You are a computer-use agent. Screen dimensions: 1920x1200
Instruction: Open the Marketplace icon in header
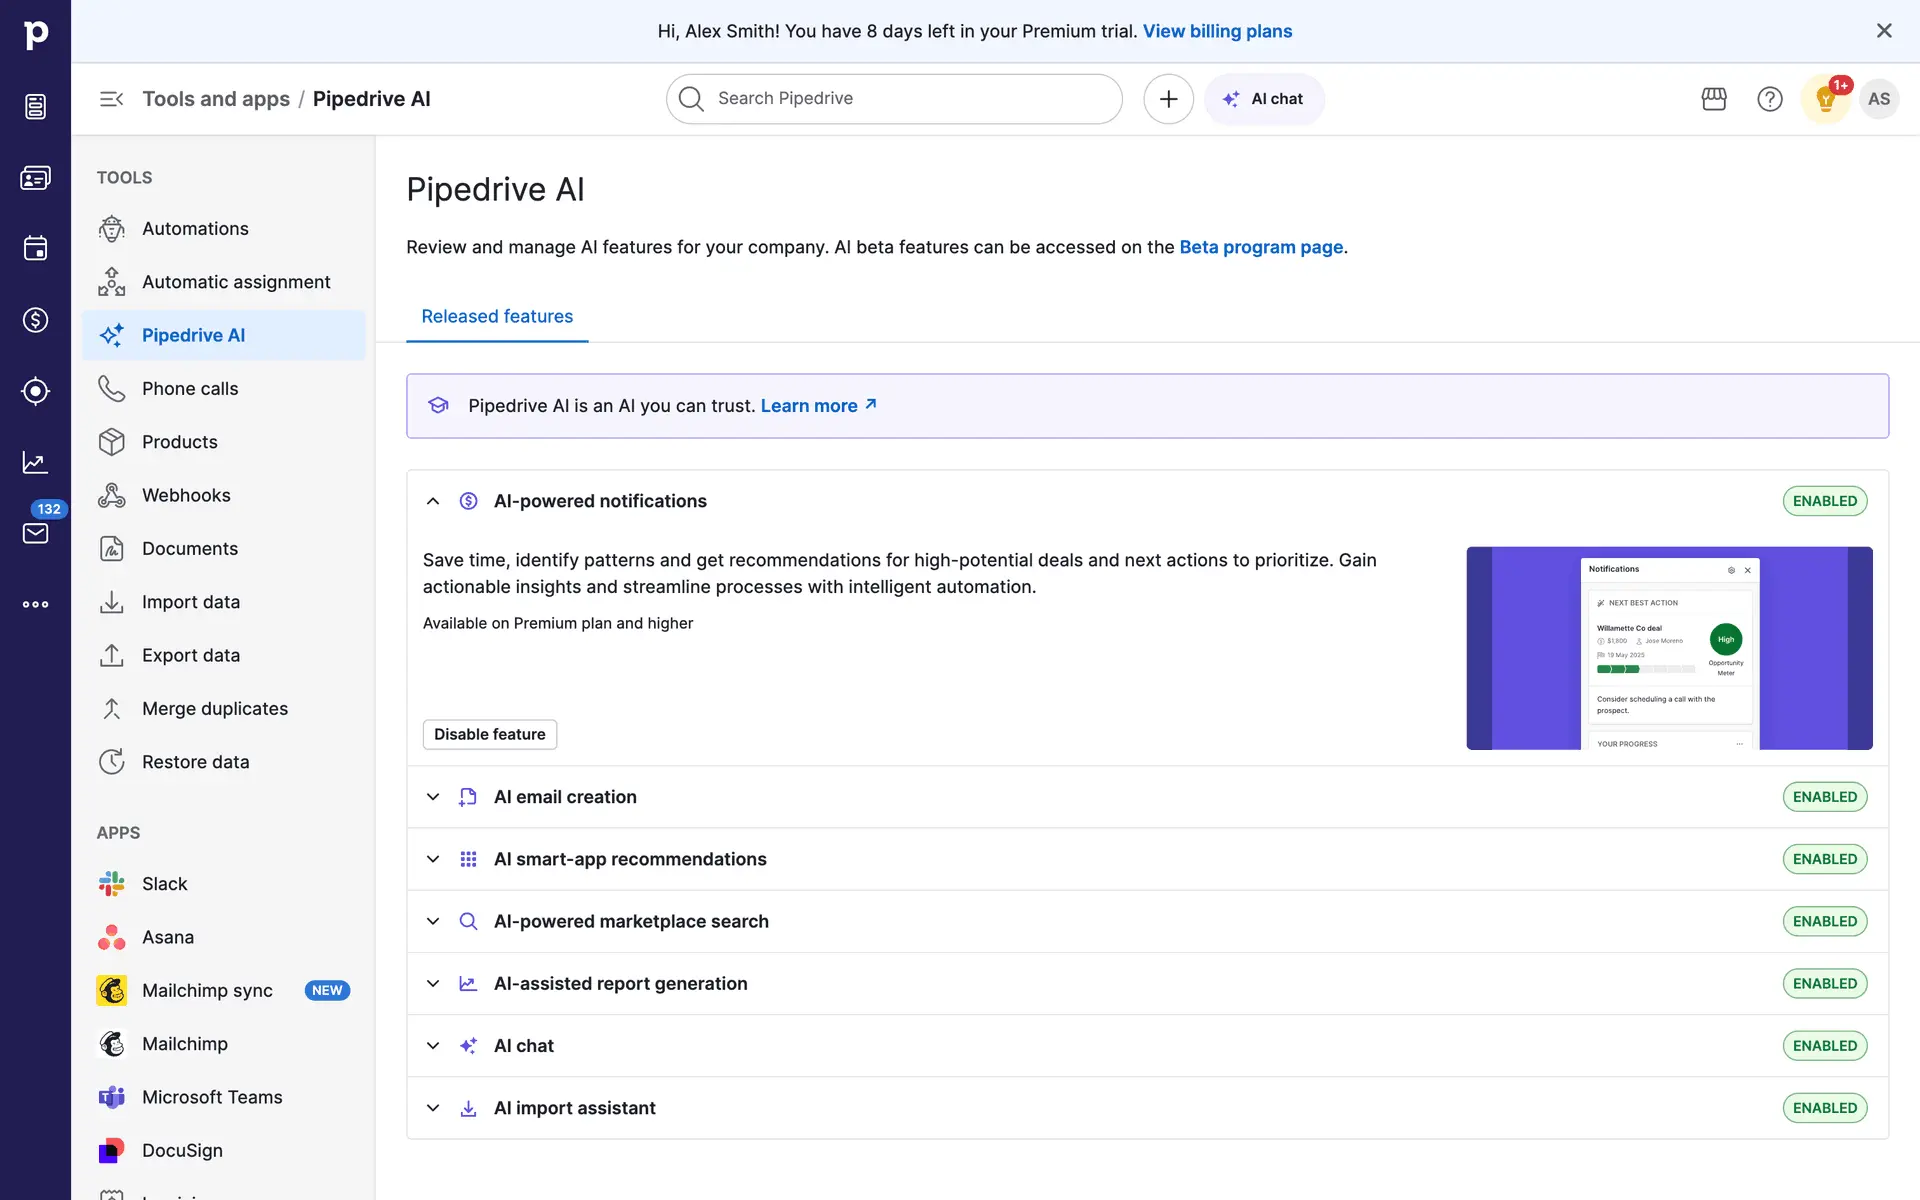tap(1714, 99)
